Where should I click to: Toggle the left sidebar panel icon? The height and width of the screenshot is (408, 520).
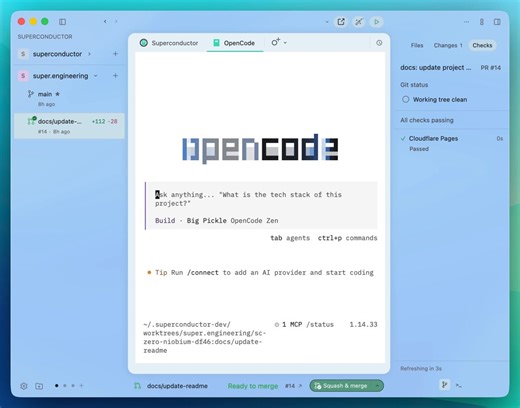pyautogui.click(x=62, y=22)
